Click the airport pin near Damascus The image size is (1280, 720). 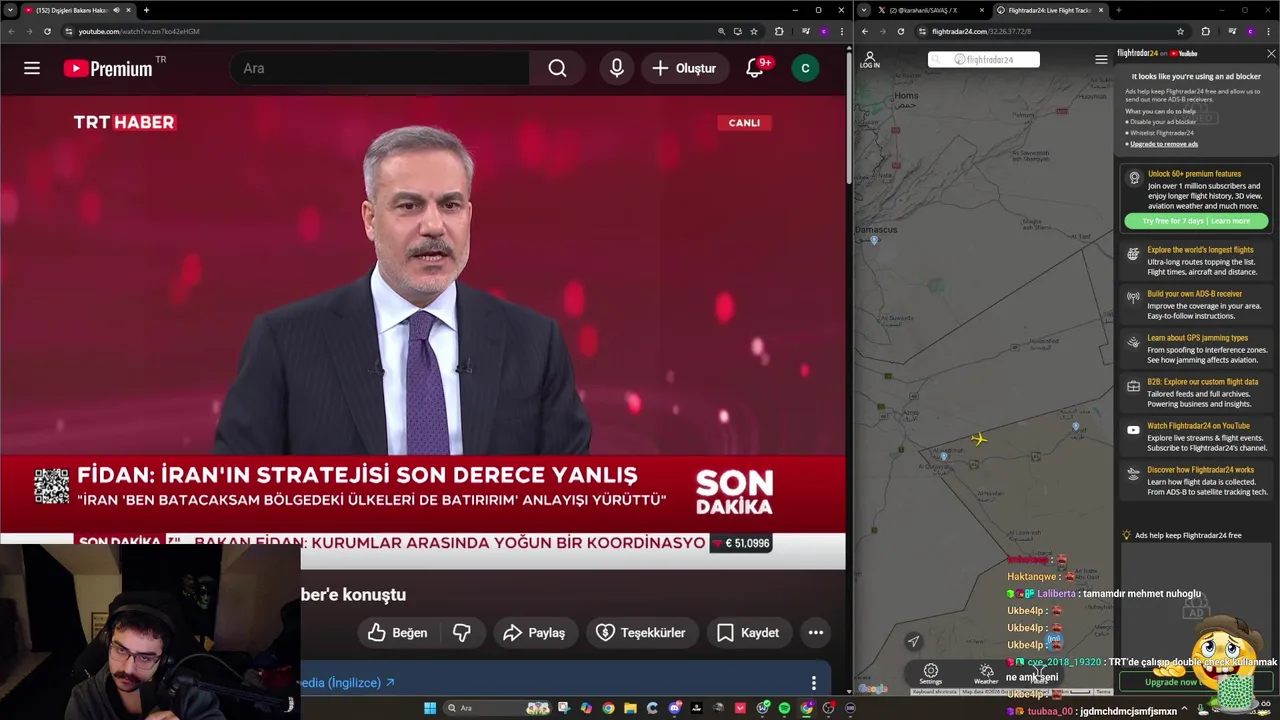(875, 240)
